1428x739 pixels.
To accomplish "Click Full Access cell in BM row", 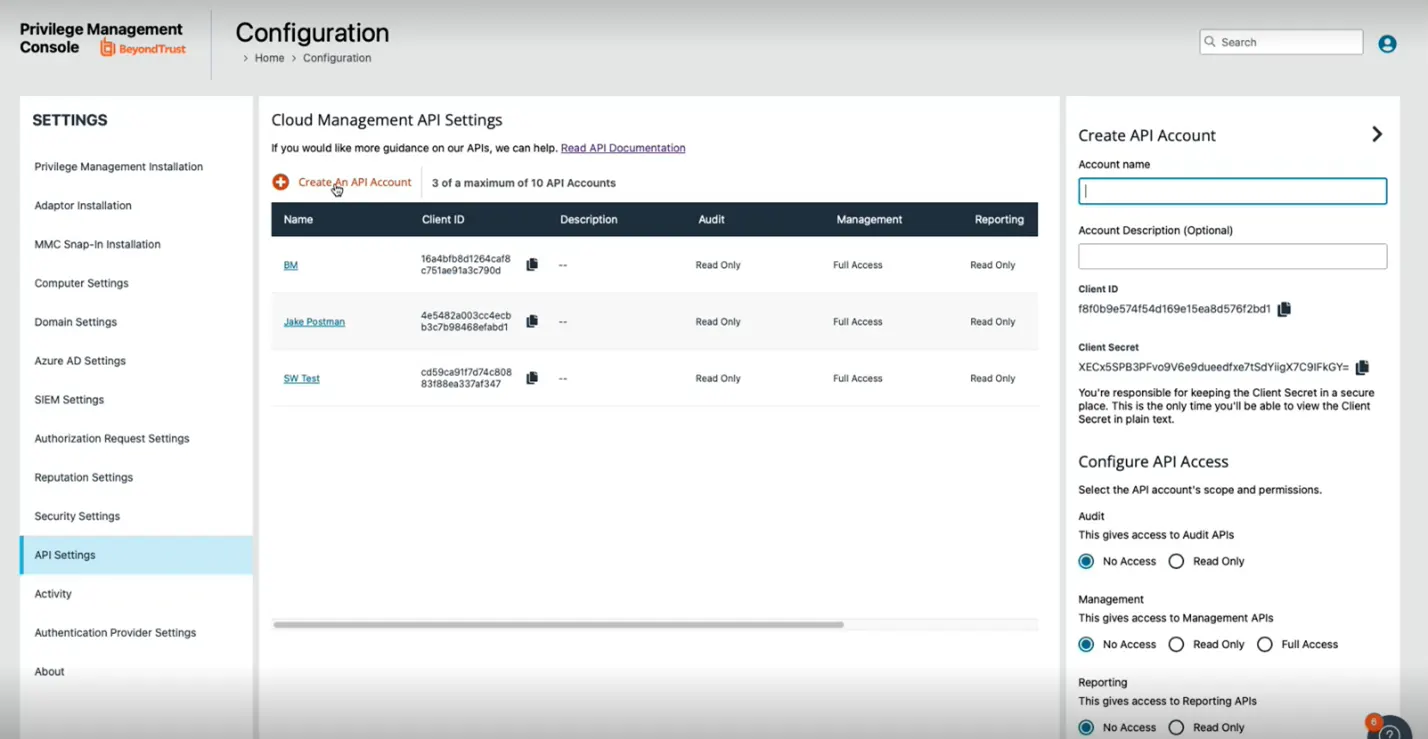I will (858, 265).
